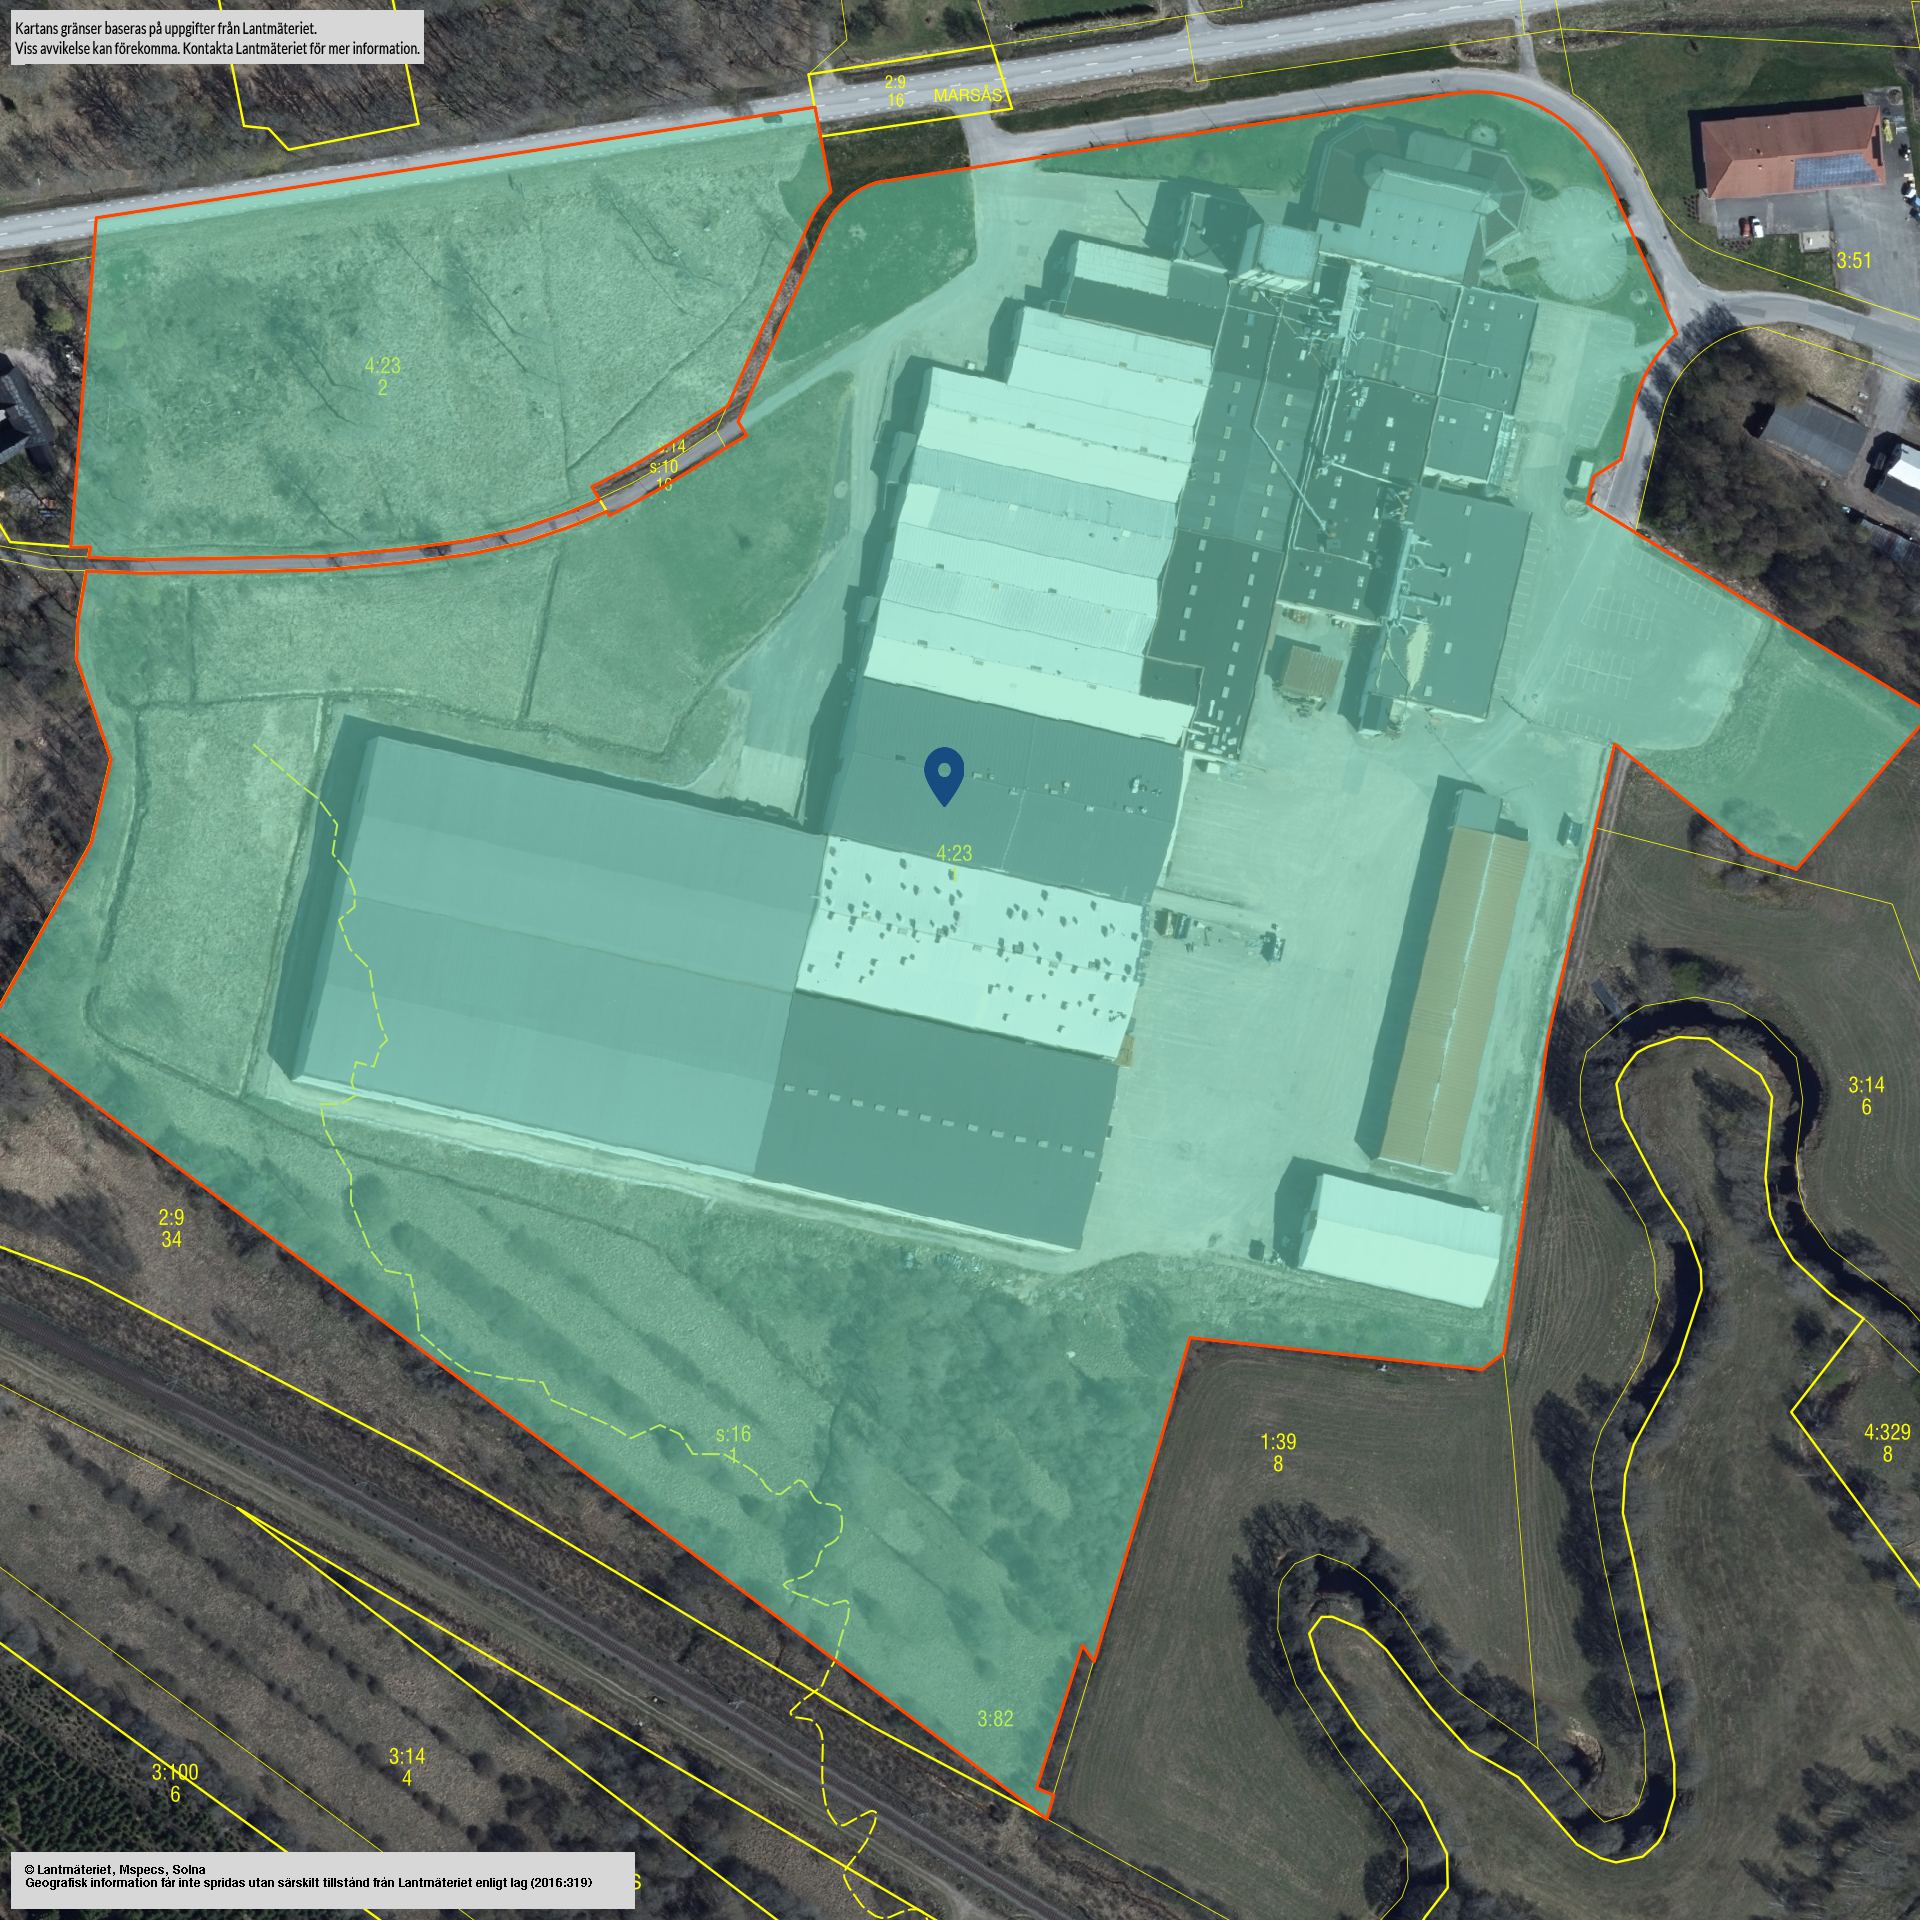Viewport: 1920px width, 1920px height.
Task: Select parcel label 3:51
Action: click(x=1853, y=261)
